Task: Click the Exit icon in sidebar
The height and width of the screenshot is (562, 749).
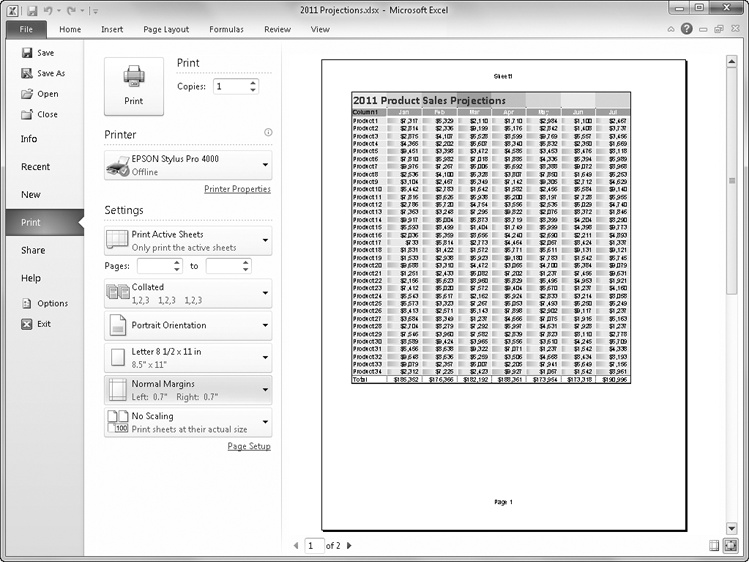Action: tap(27, 324)
